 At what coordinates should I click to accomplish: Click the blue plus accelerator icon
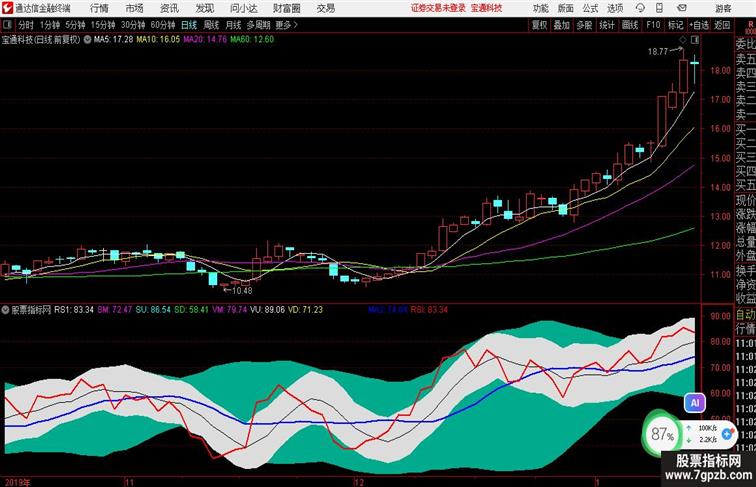tap(728, 433)
